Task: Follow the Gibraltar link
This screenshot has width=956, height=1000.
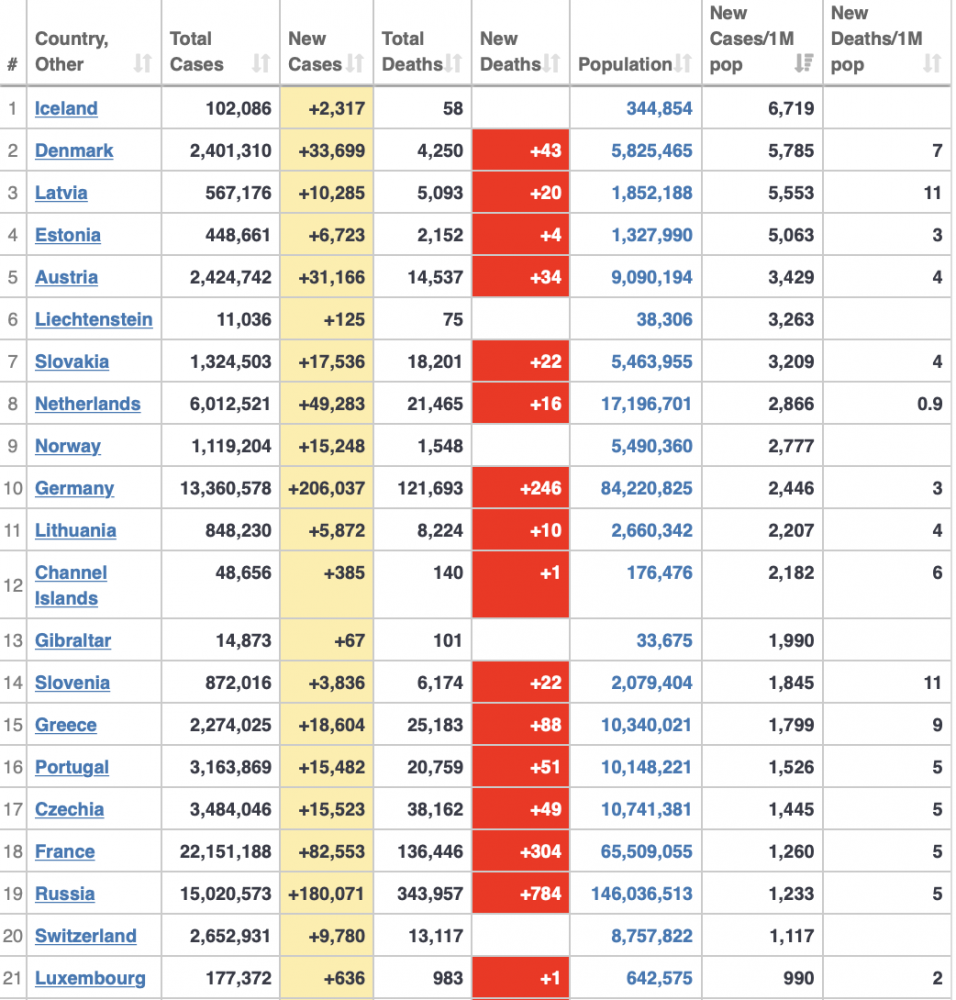Action: coord(73,640)
